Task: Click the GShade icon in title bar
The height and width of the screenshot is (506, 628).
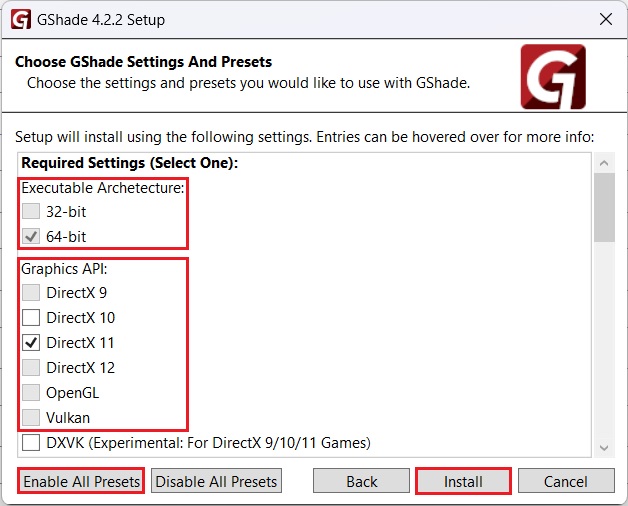Action: [x=19, y=19]
